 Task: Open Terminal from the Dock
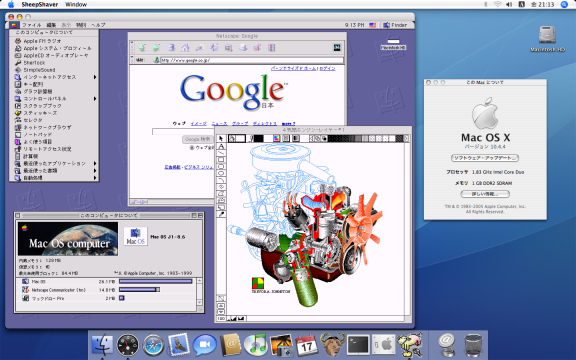point(358,345)
